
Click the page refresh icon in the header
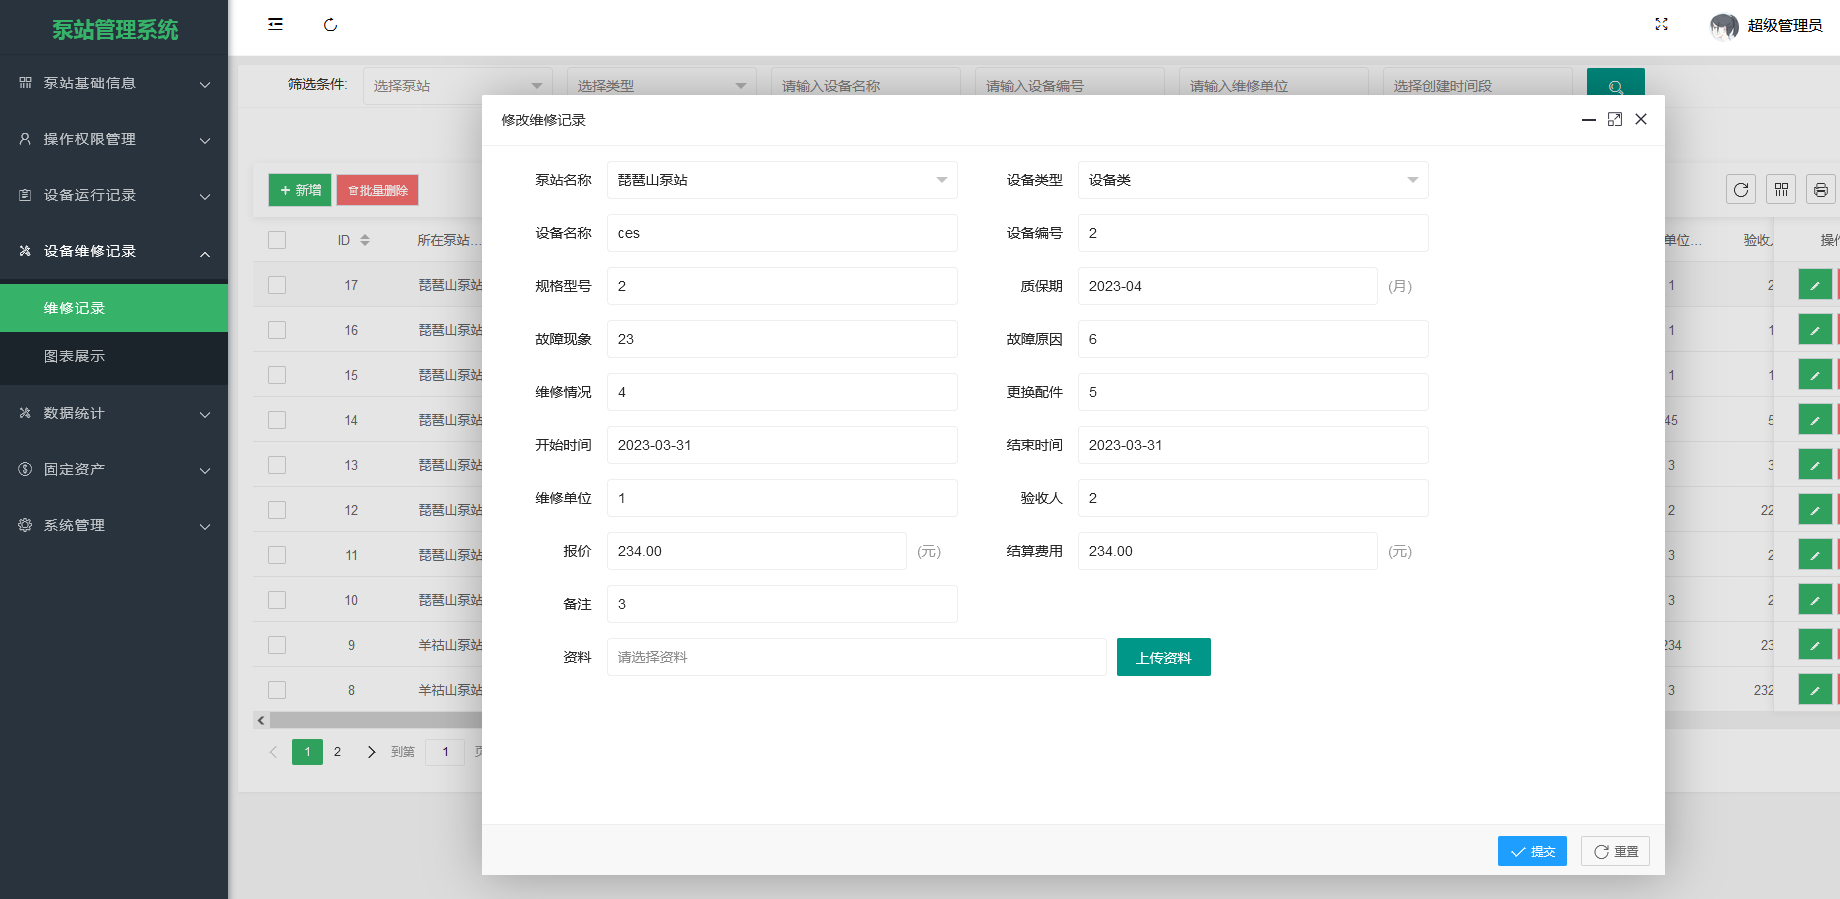click(331, 25)
